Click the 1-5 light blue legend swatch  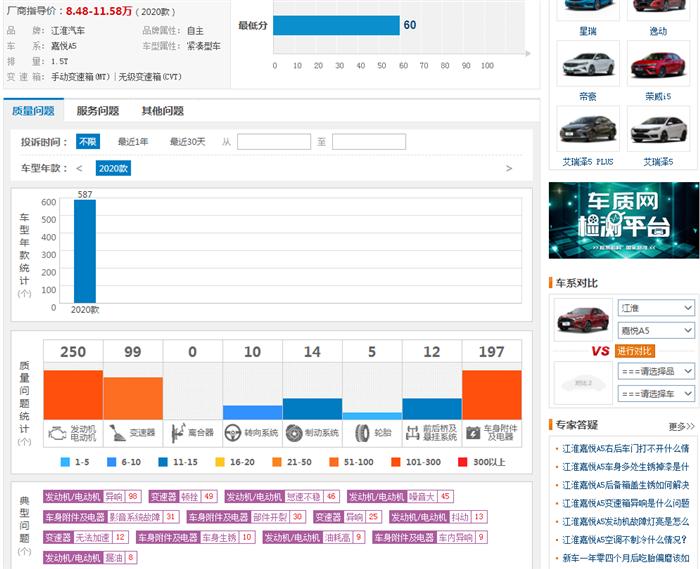65,462
